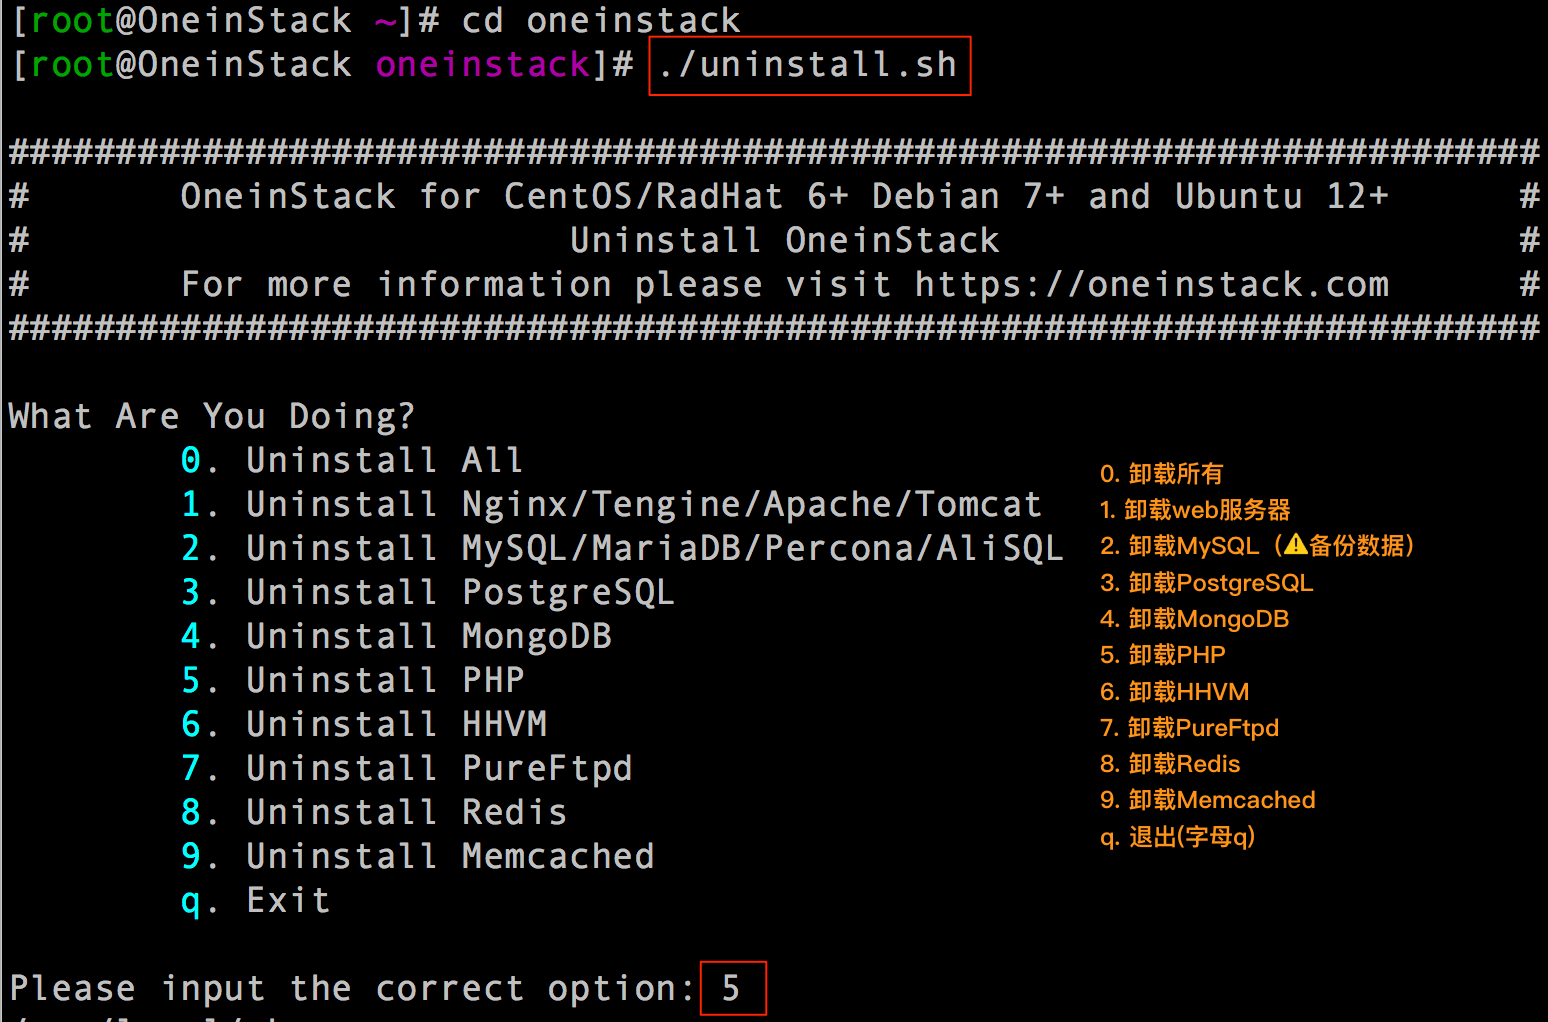Click the 'OneinStack for CentOS/RadHat 6+' banner line
Screen dimensions: 1548x1022
point(785,196)
